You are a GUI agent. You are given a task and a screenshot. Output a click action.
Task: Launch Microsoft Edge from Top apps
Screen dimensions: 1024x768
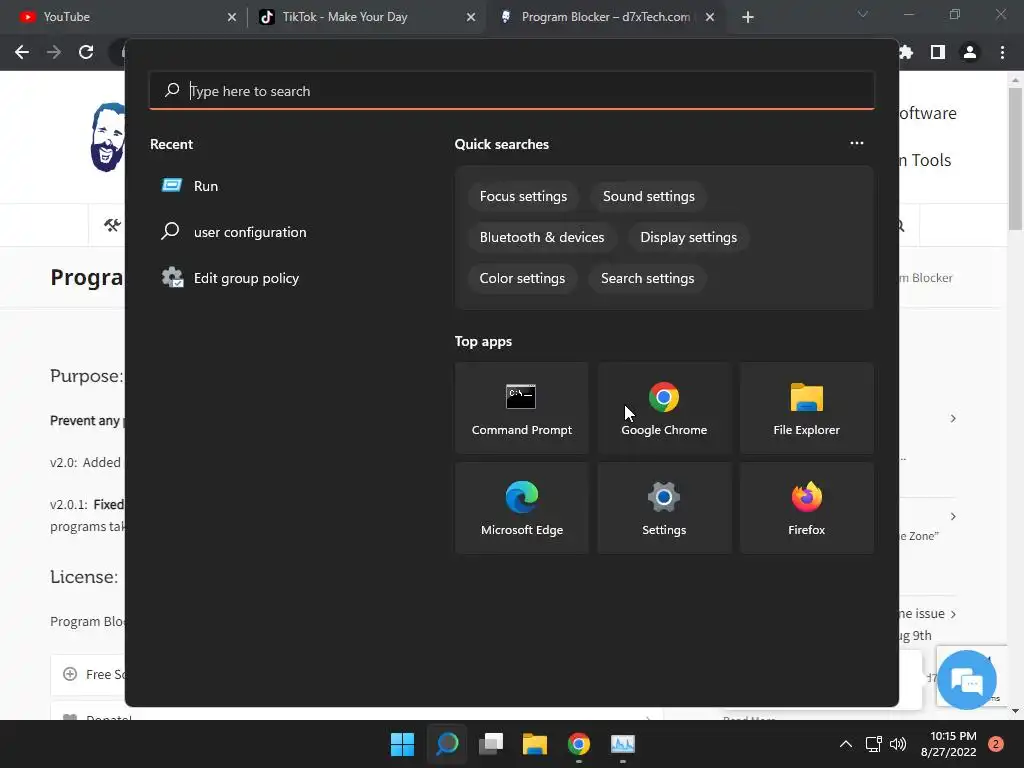pos(521,508)
